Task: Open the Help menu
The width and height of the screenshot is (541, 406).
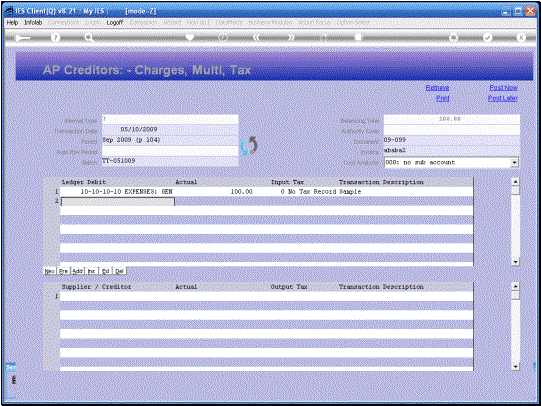Action: [x=12, y=22]
